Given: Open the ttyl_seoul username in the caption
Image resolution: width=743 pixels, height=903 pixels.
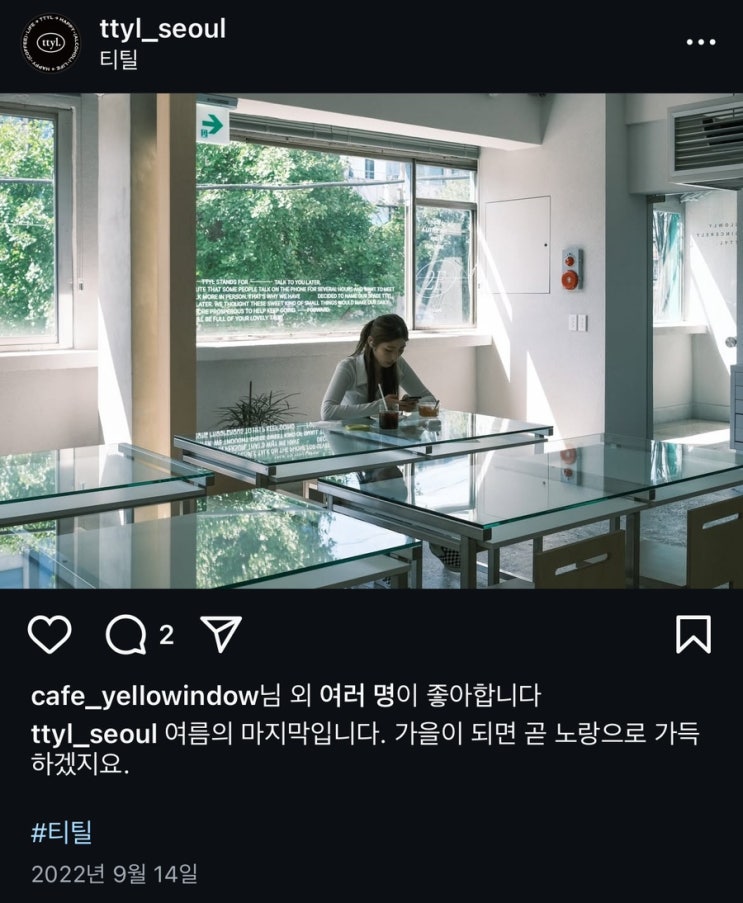Looking at the screenshot, I should [94, 734].
